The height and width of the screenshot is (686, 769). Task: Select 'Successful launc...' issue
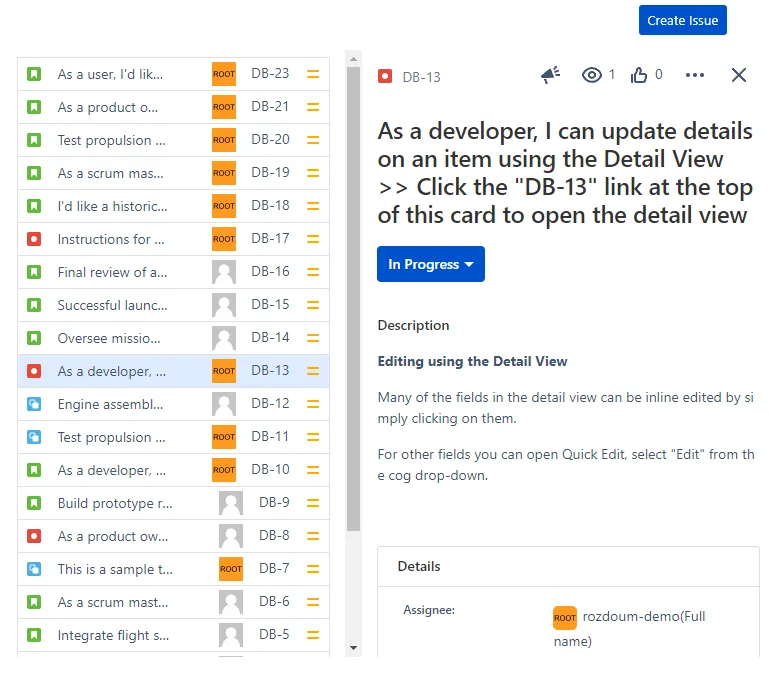click(112, 305)
